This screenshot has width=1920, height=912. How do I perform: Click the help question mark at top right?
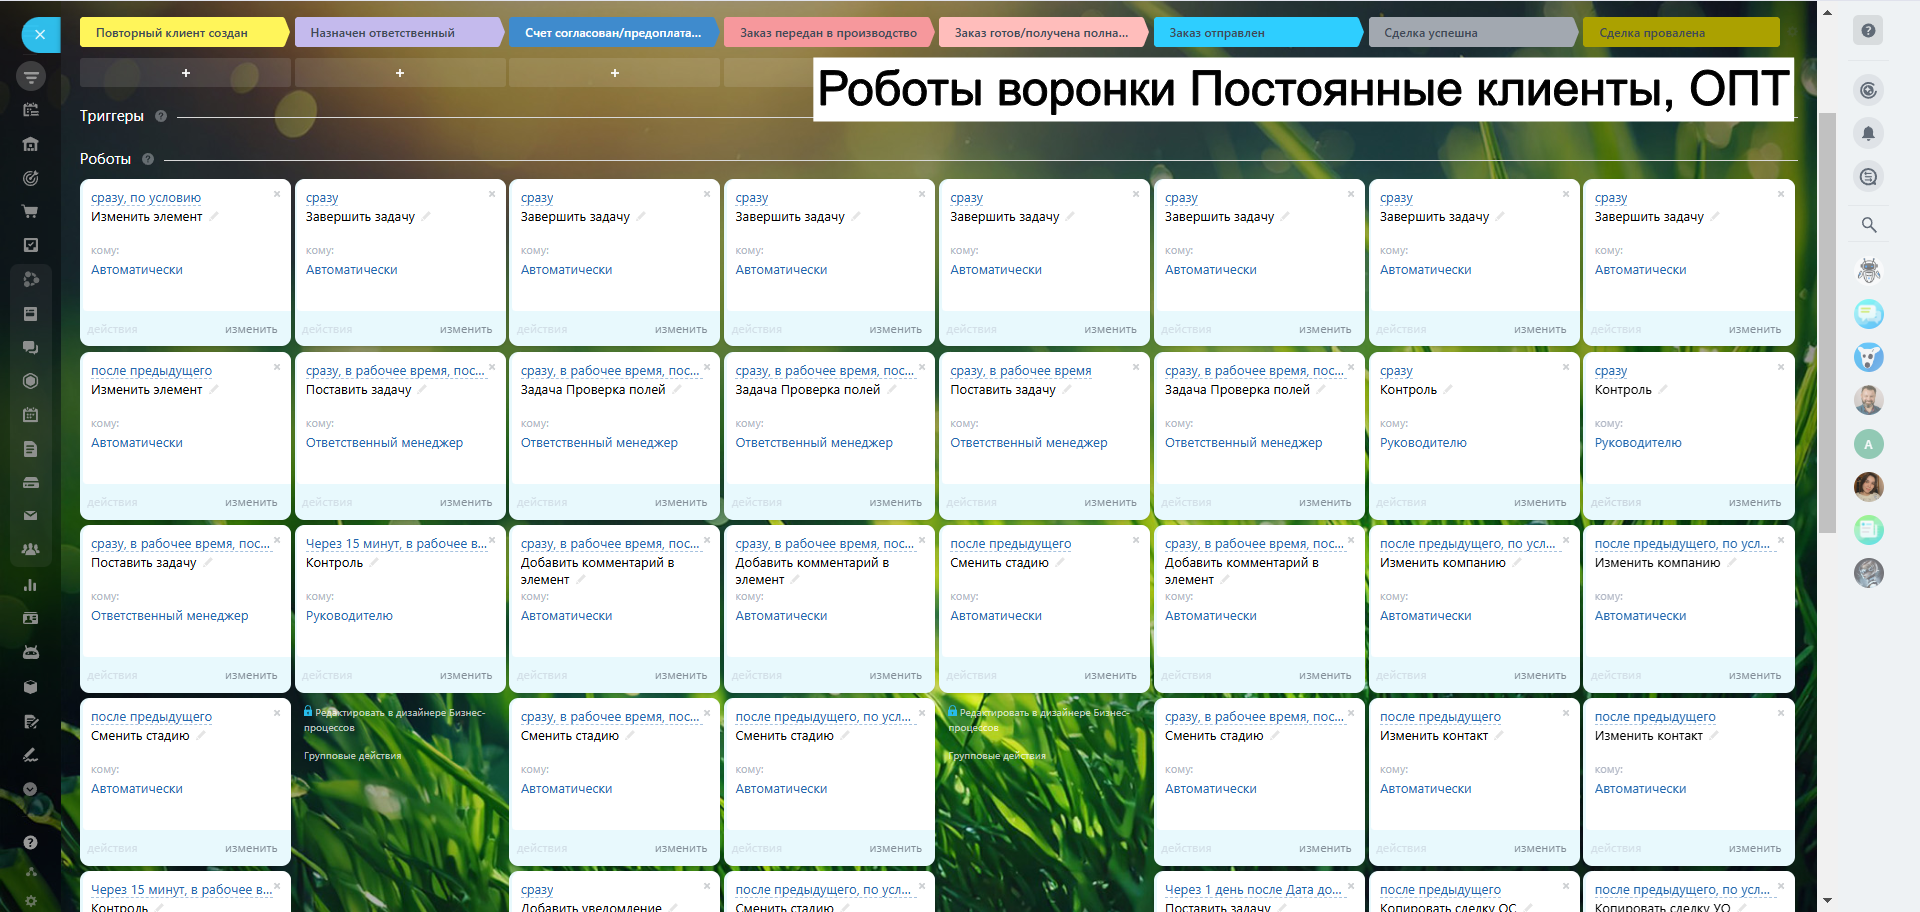pyautogui.click(x=1867, y=31)
